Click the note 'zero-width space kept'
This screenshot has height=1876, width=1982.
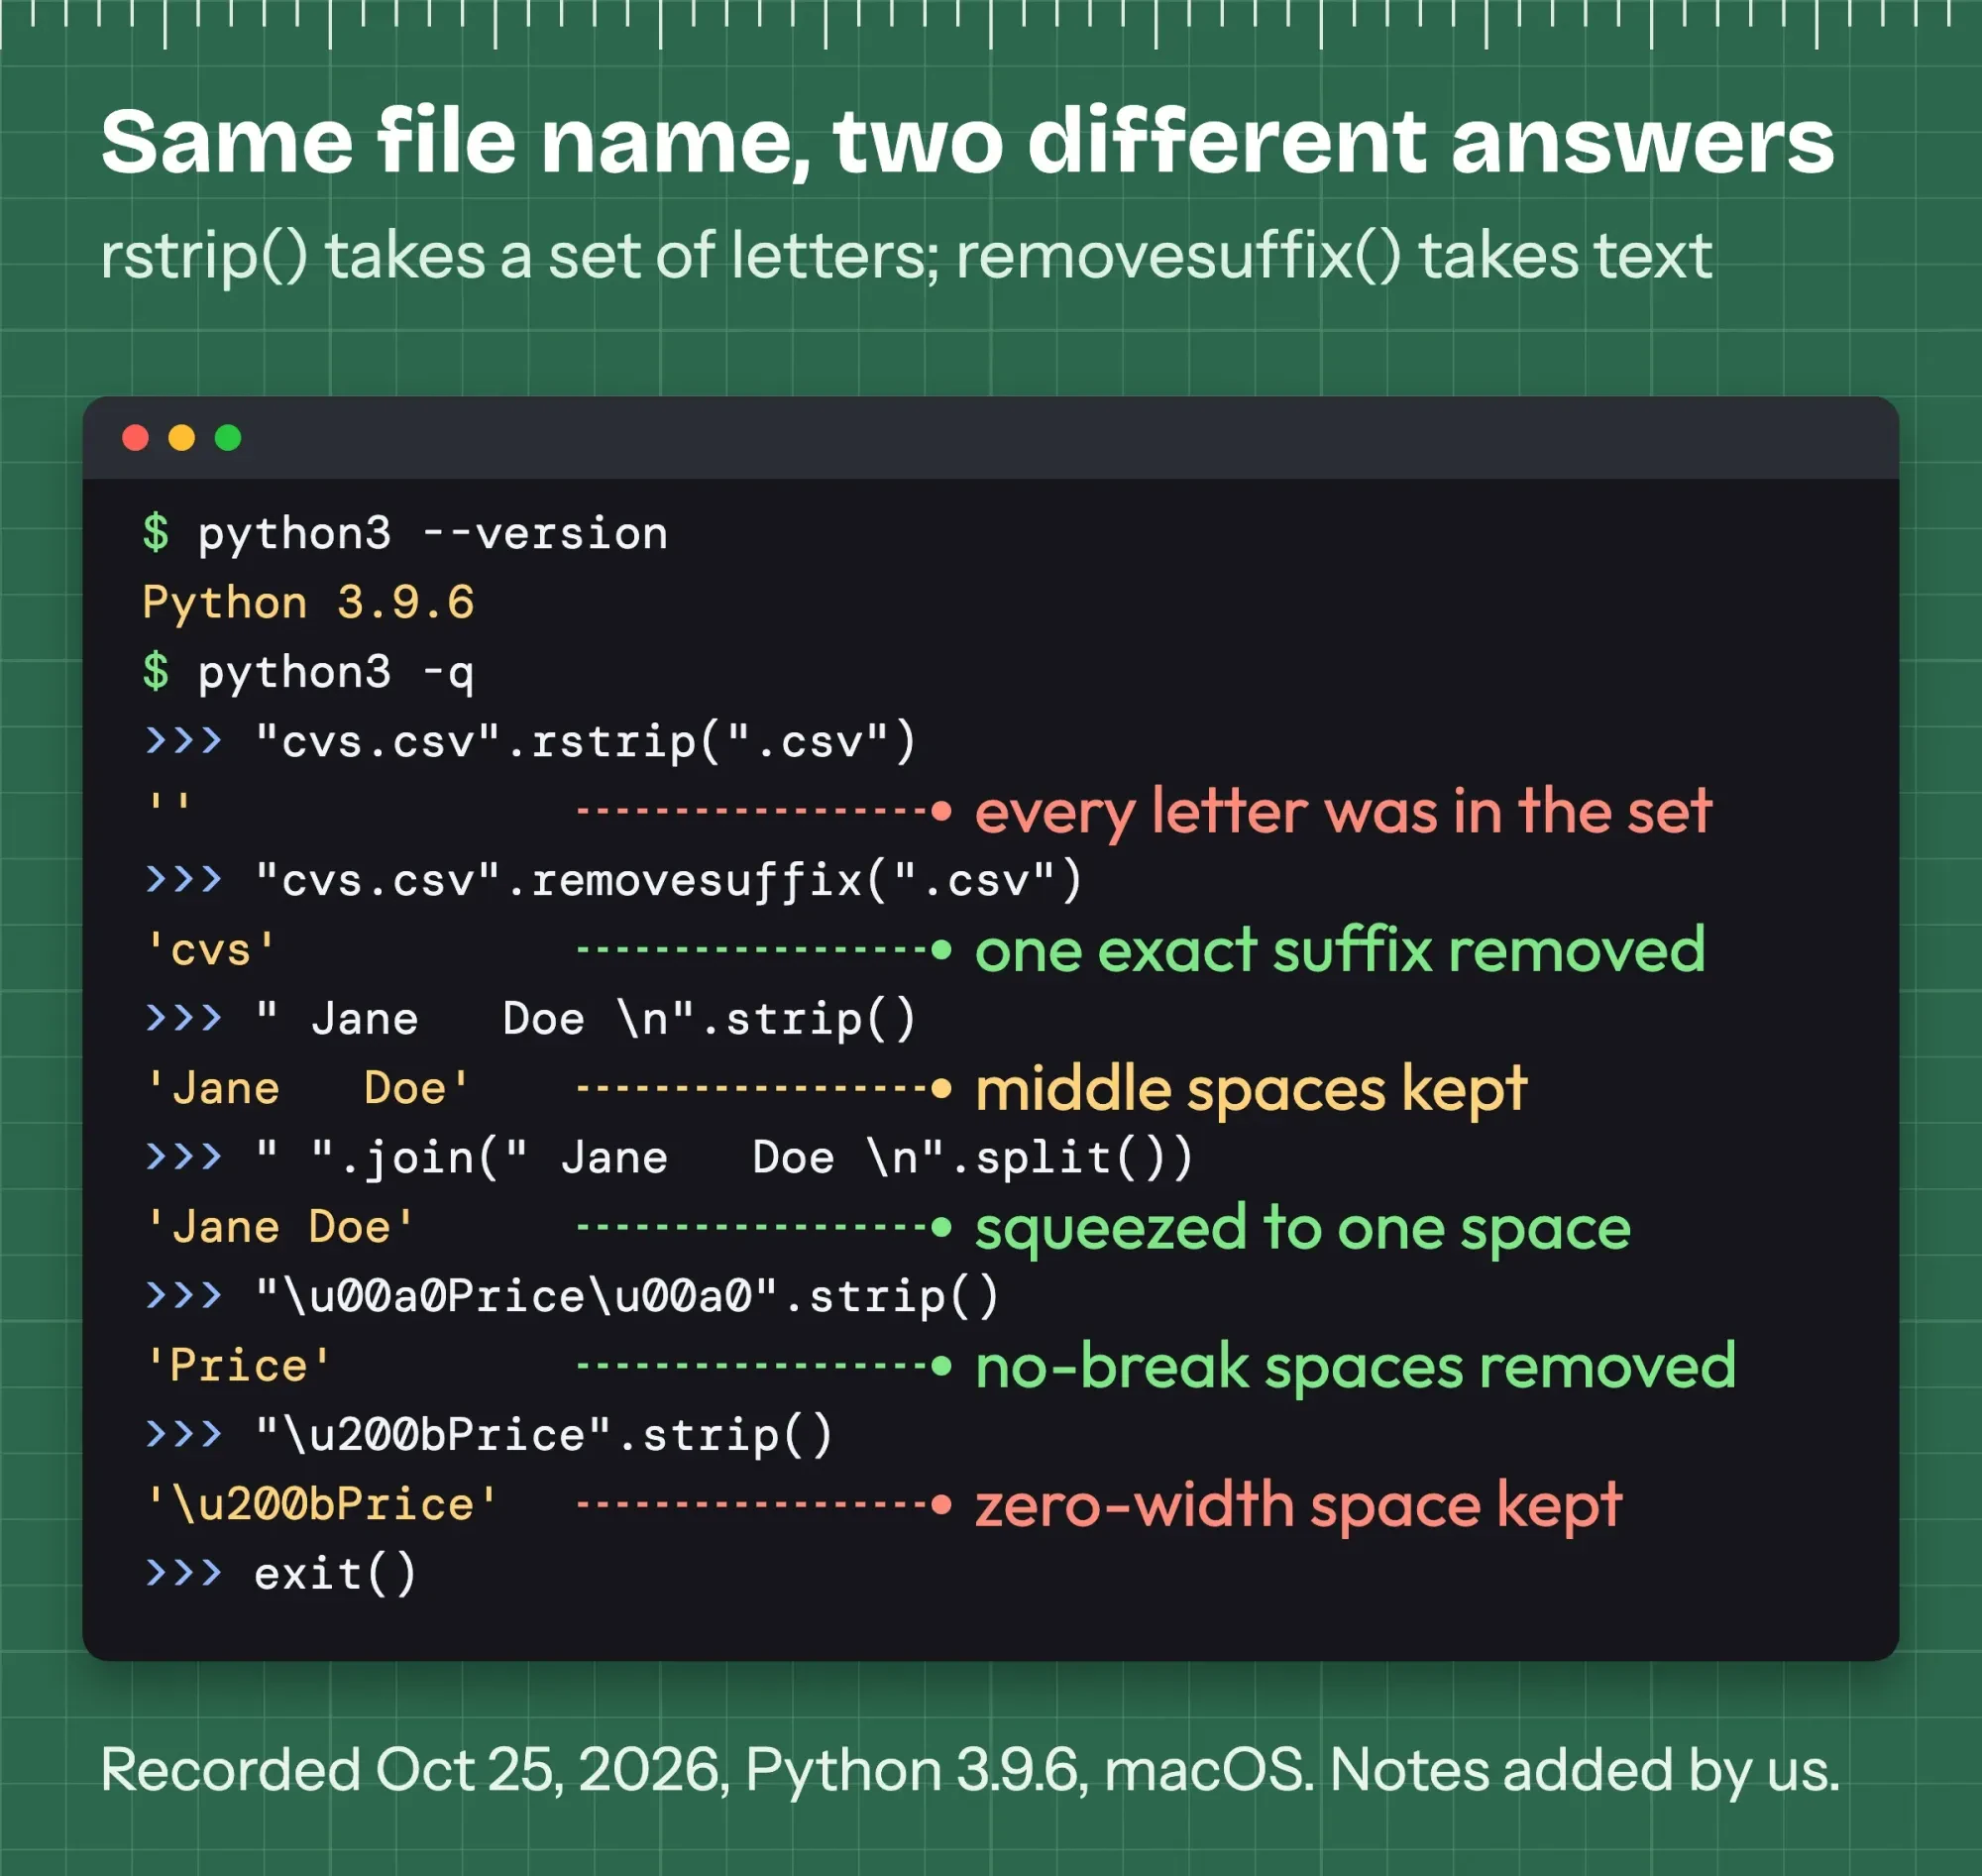pos(1298,1506)
